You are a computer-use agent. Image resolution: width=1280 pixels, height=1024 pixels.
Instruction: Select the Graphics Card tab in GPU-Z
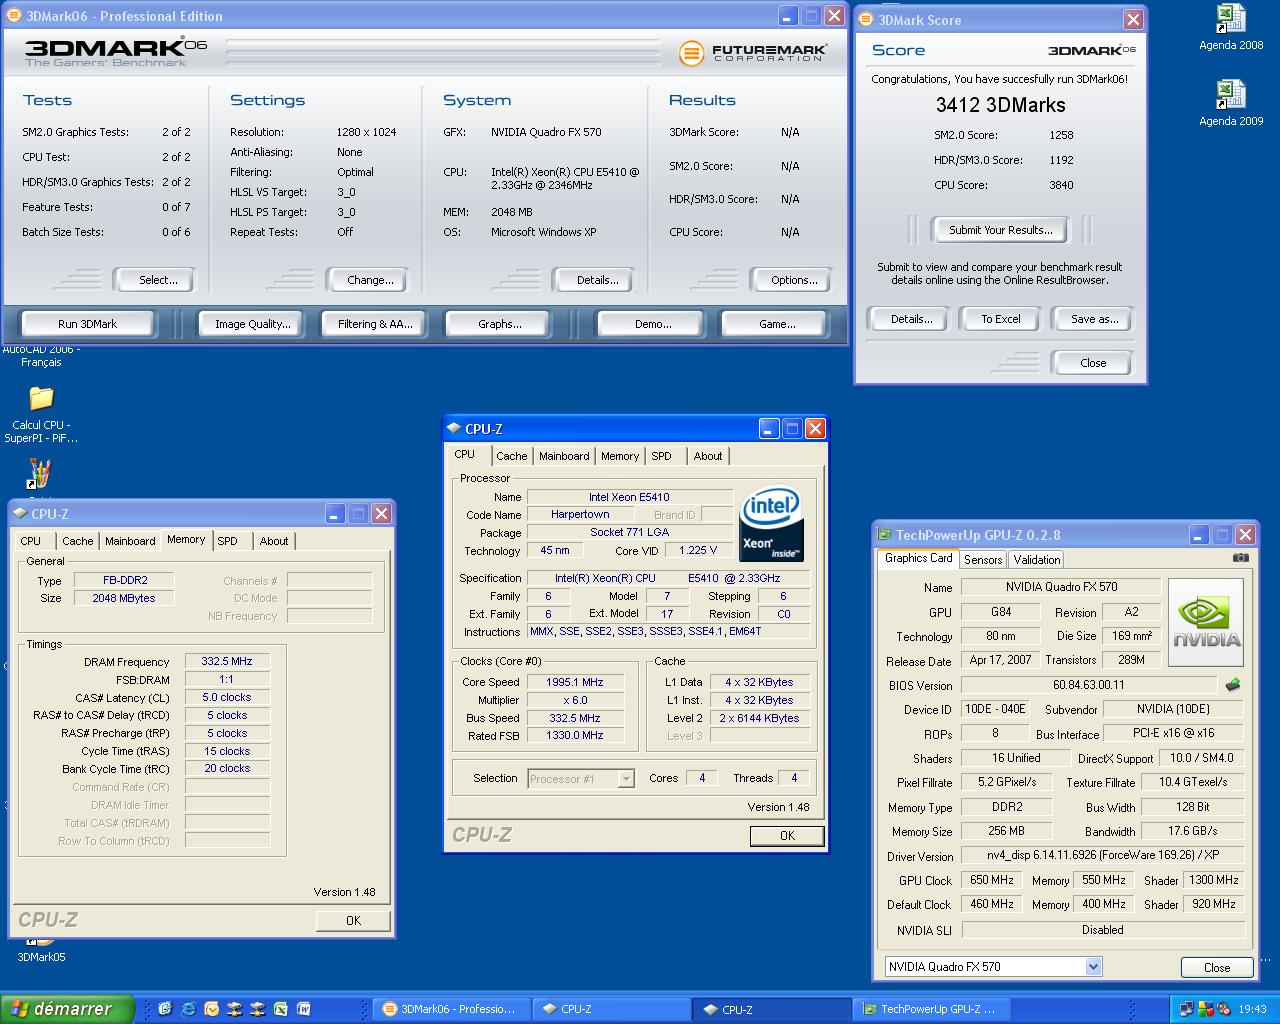coord(918,558)
